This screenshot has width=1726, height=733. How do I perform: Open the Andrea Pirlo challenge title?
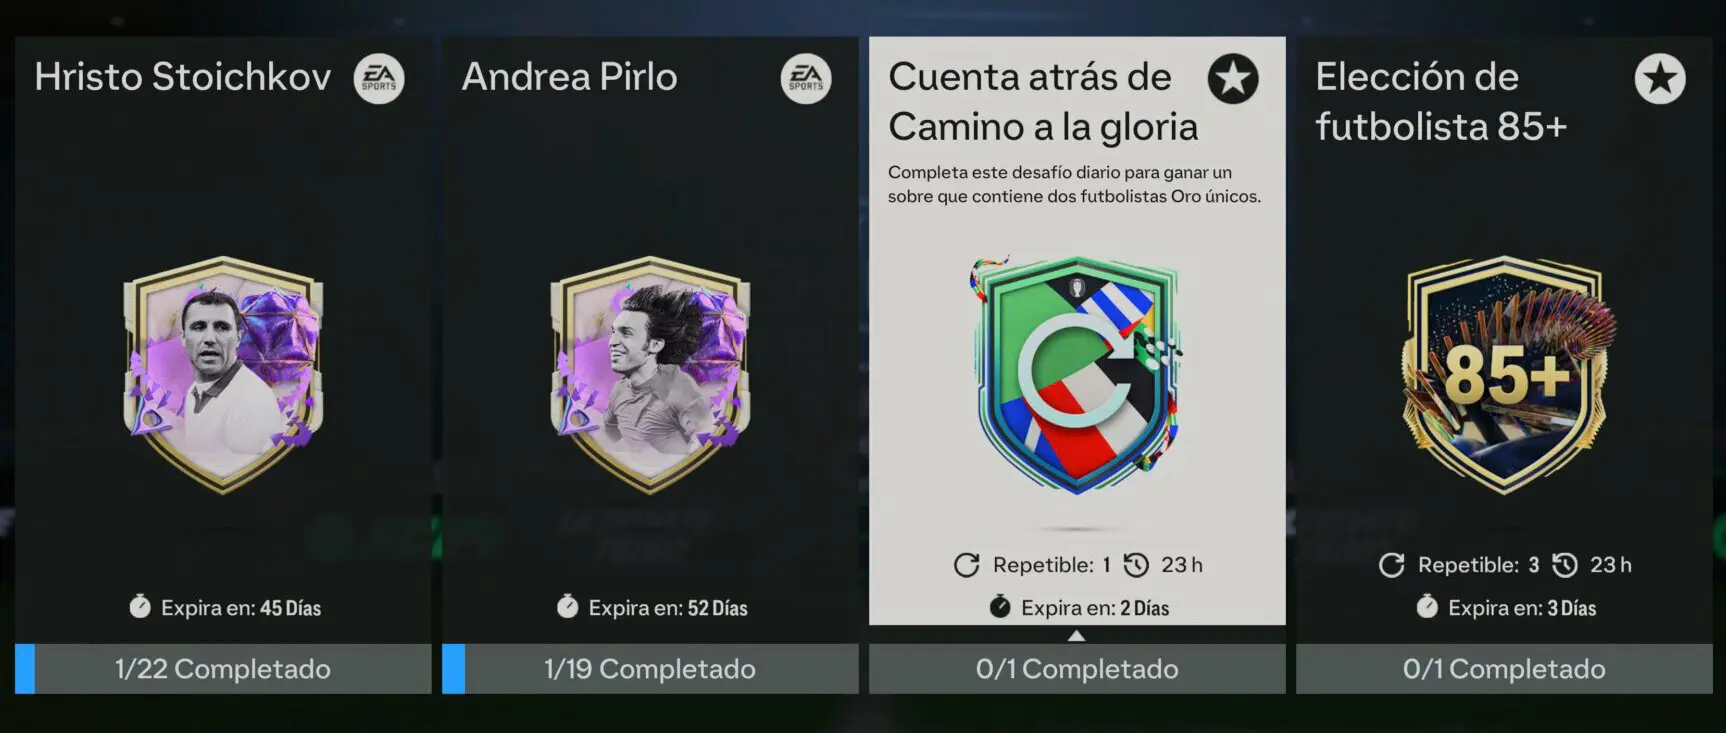[570, 77]
